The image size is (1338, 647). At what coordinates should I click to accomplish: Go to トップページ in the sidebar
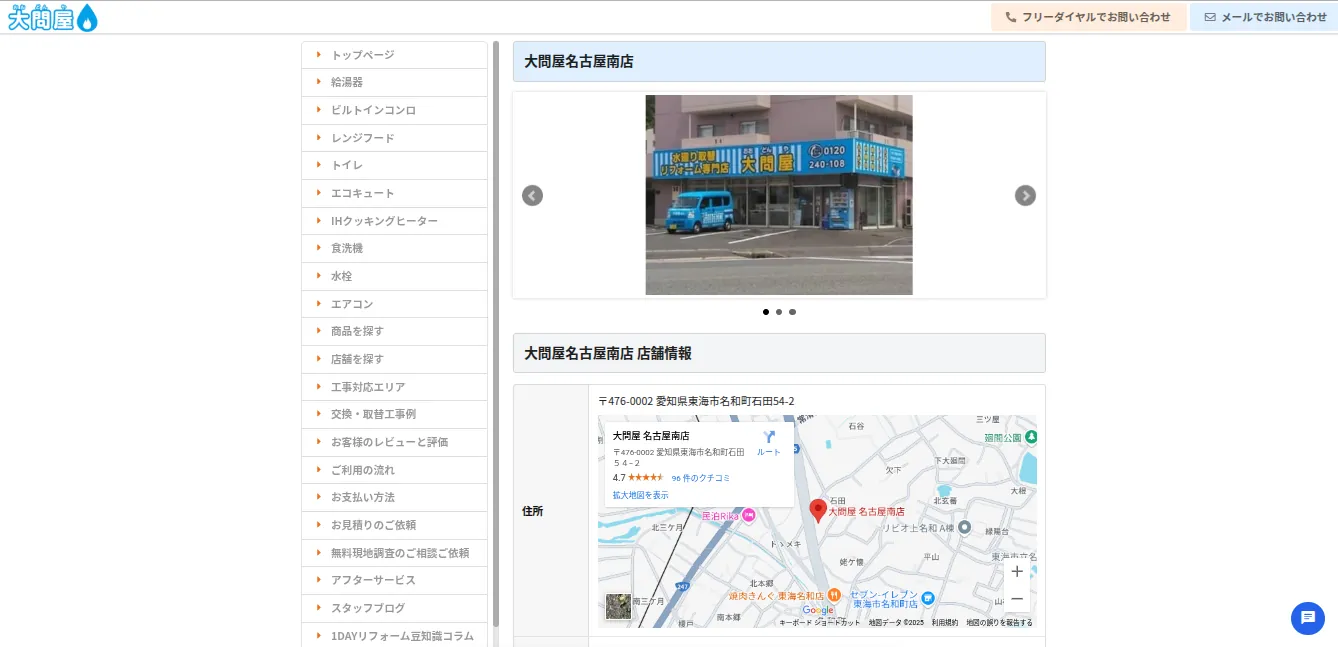point(394,55)
